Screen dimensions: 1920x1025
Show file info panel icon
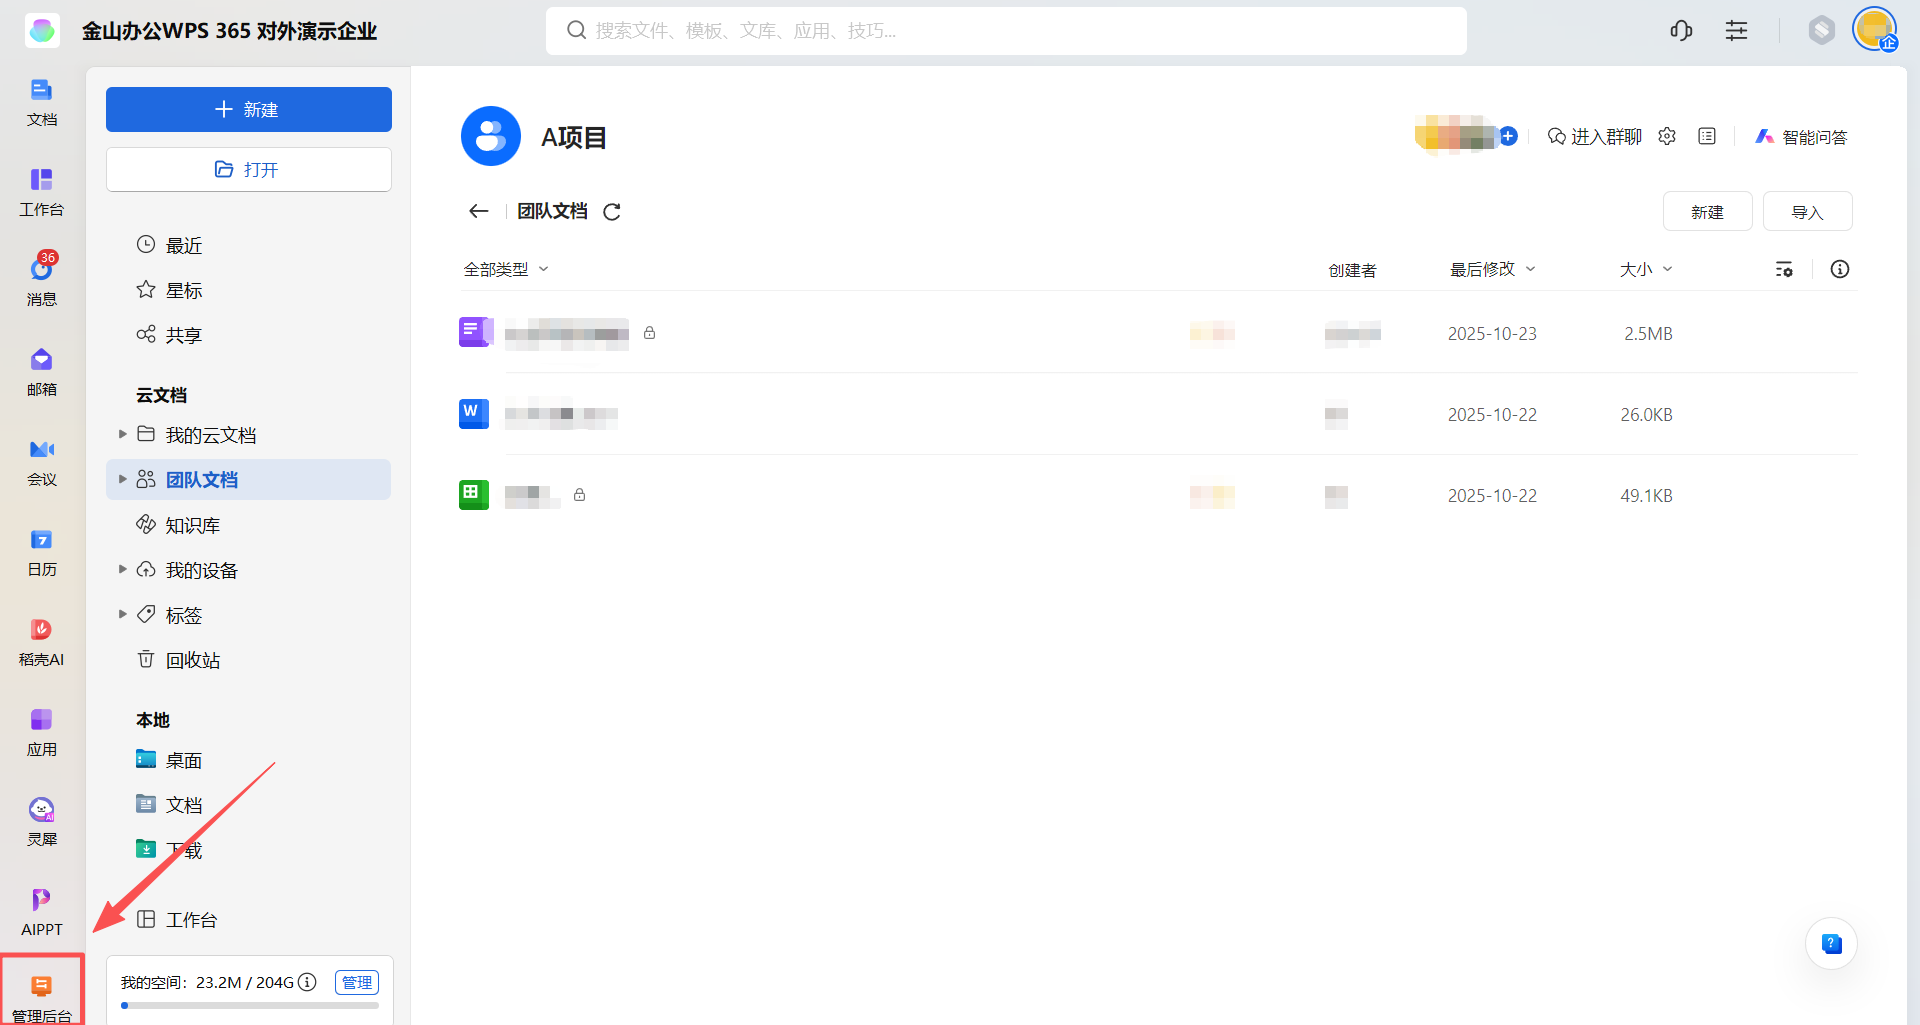pyautogui.click(x=1839, y=269)
